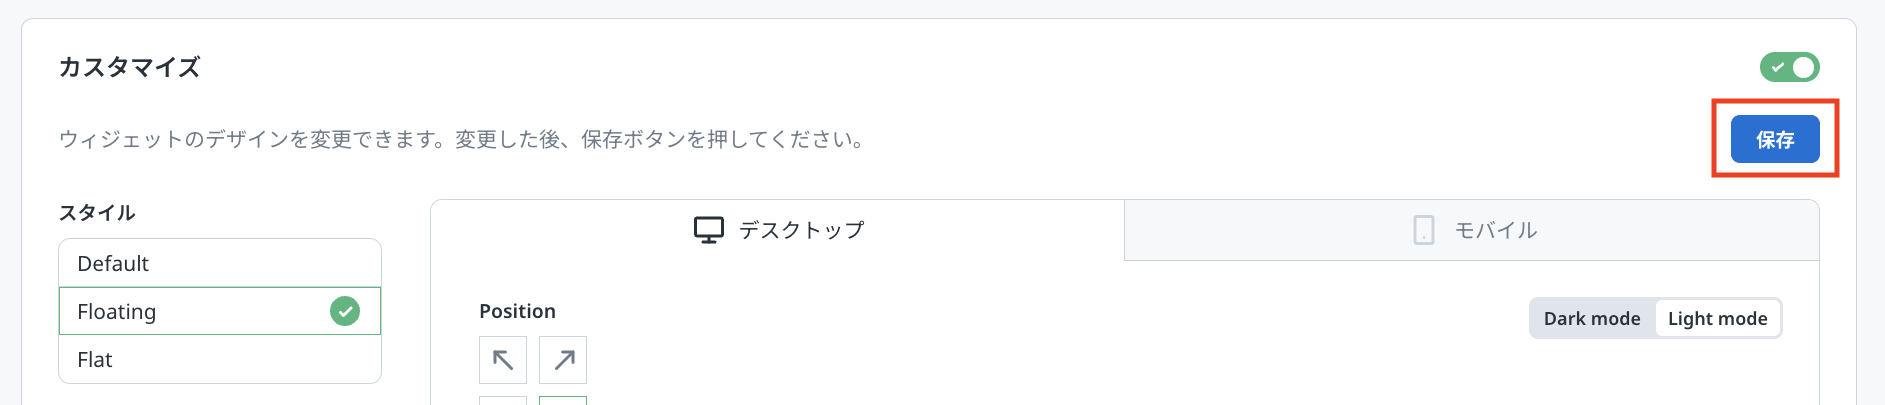The height and width of the screenshot is (405, 1885).
Task: Select the Flat style option
Action: 220,359
